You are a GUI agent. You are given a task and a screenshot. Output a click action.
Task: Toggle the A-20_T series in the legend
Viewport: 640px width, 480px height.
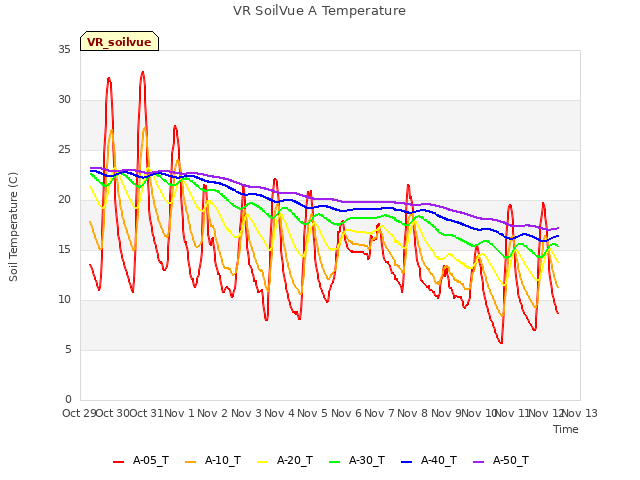tap(285, 461)
